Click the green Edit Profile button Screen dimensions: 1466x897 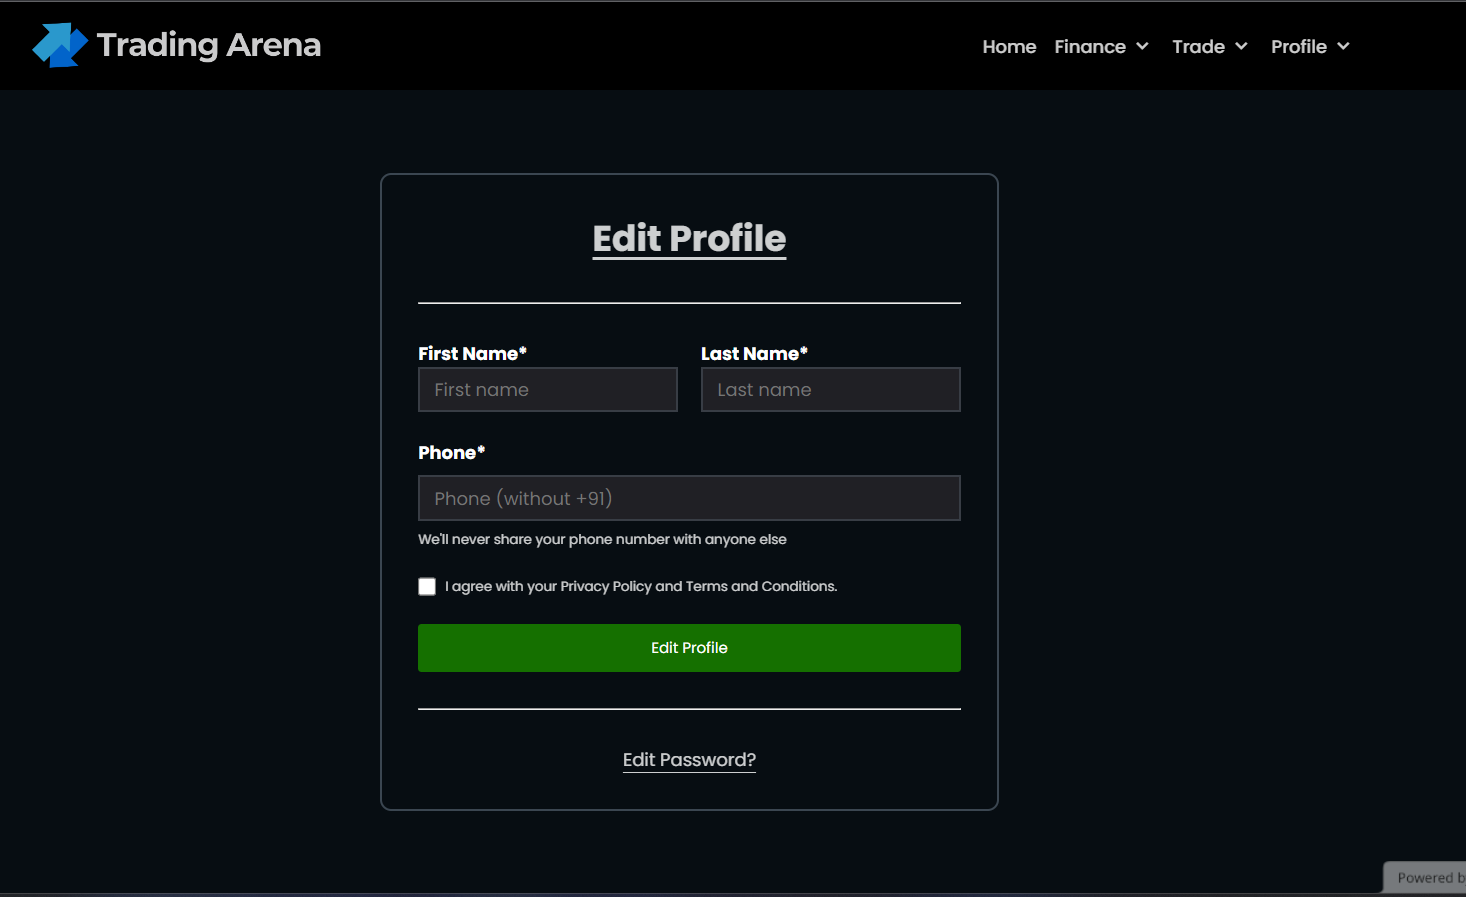[x=689, y=648]
